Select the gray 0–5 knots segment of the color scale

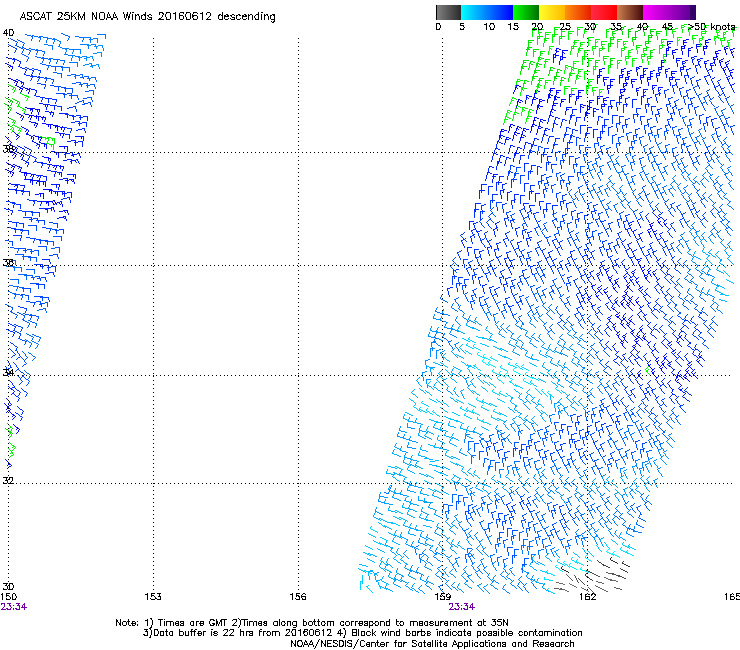tap(448, 12)
